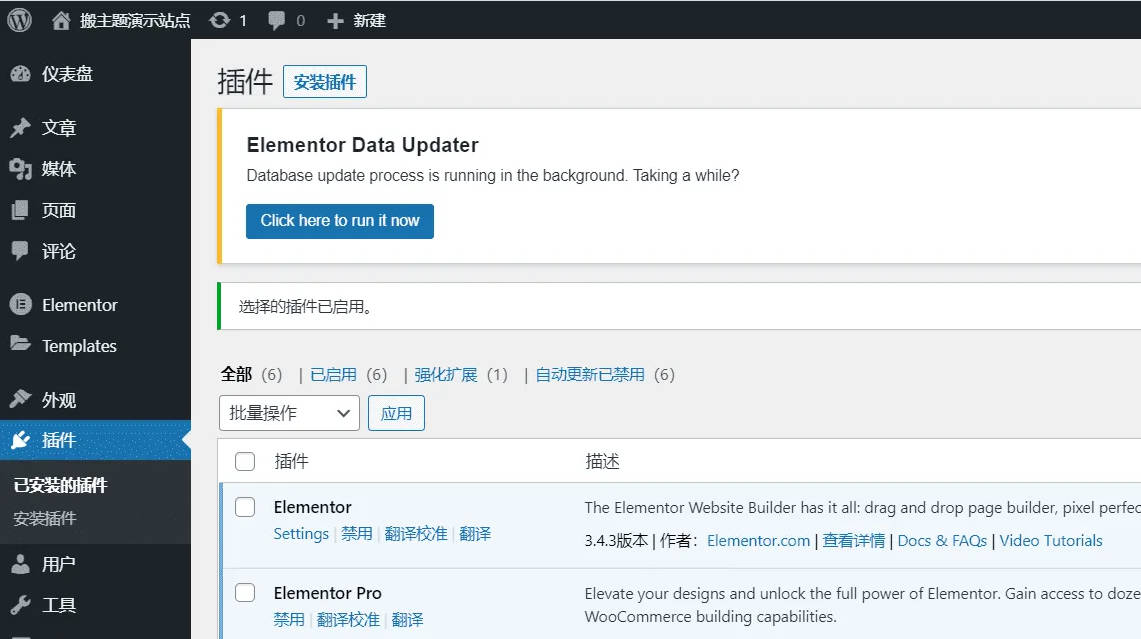Click 查看详情 link for Elementor
The height and width of the screenshot is (639, 1141).
(854, 541)
